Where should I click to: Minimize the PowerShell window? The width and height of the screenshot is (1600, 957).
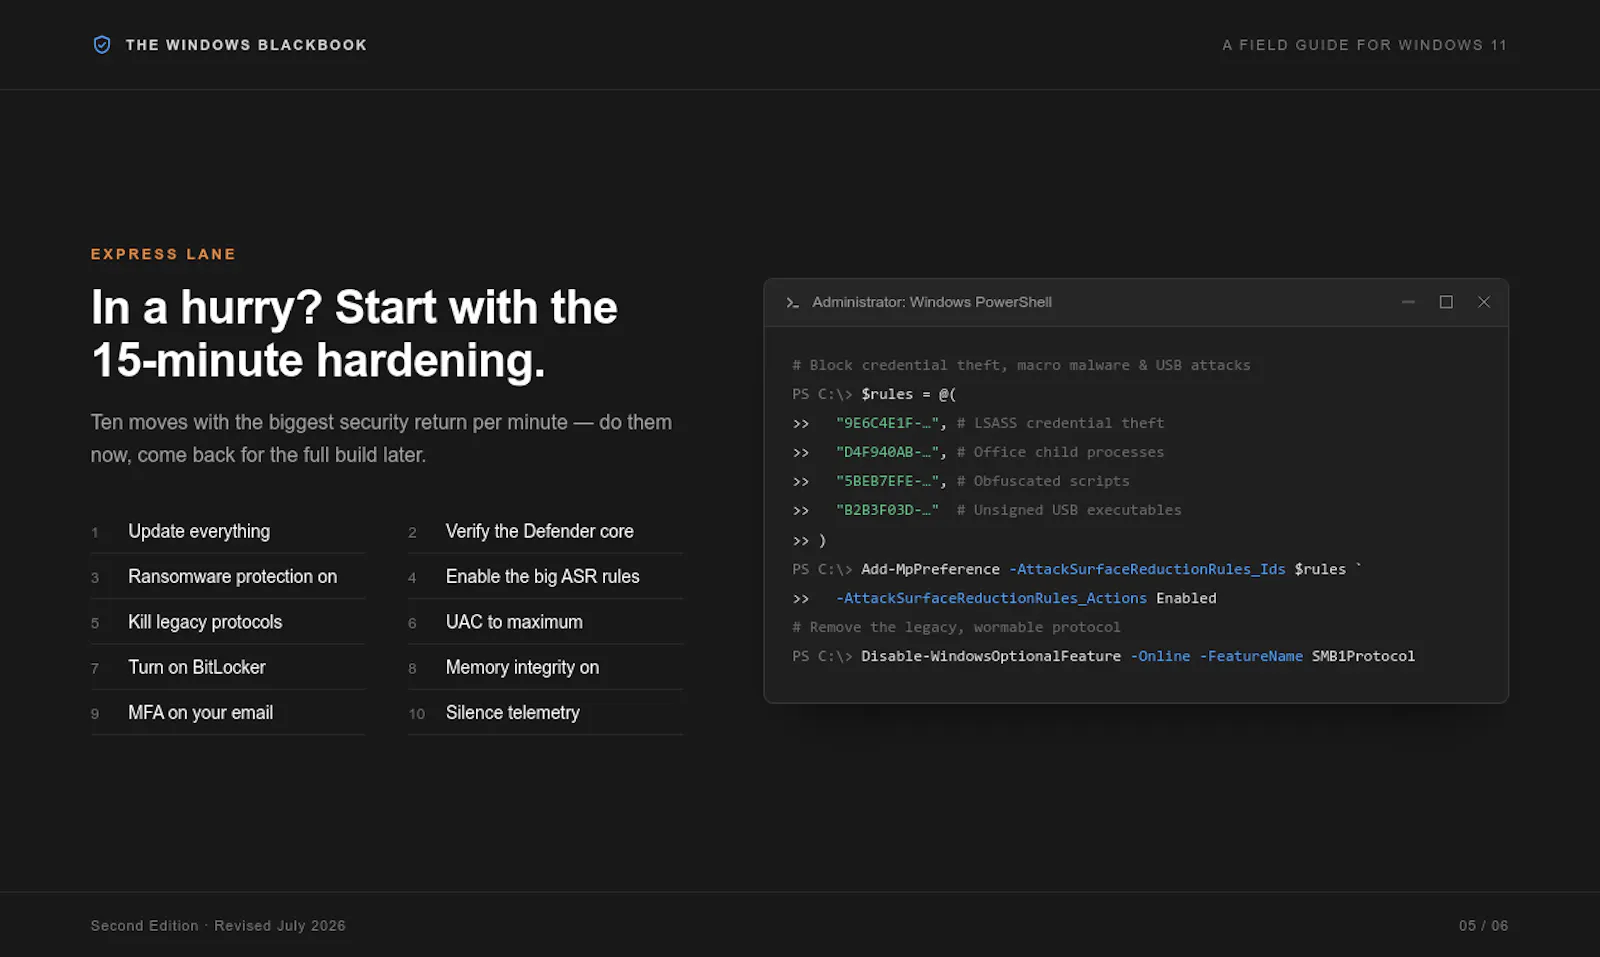pyautogui.click(x=1408, y=302)
